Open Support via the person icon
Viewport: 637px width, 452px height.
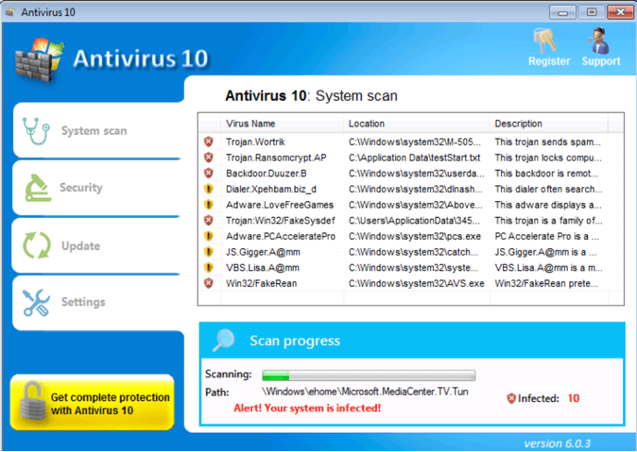(600, 40)
